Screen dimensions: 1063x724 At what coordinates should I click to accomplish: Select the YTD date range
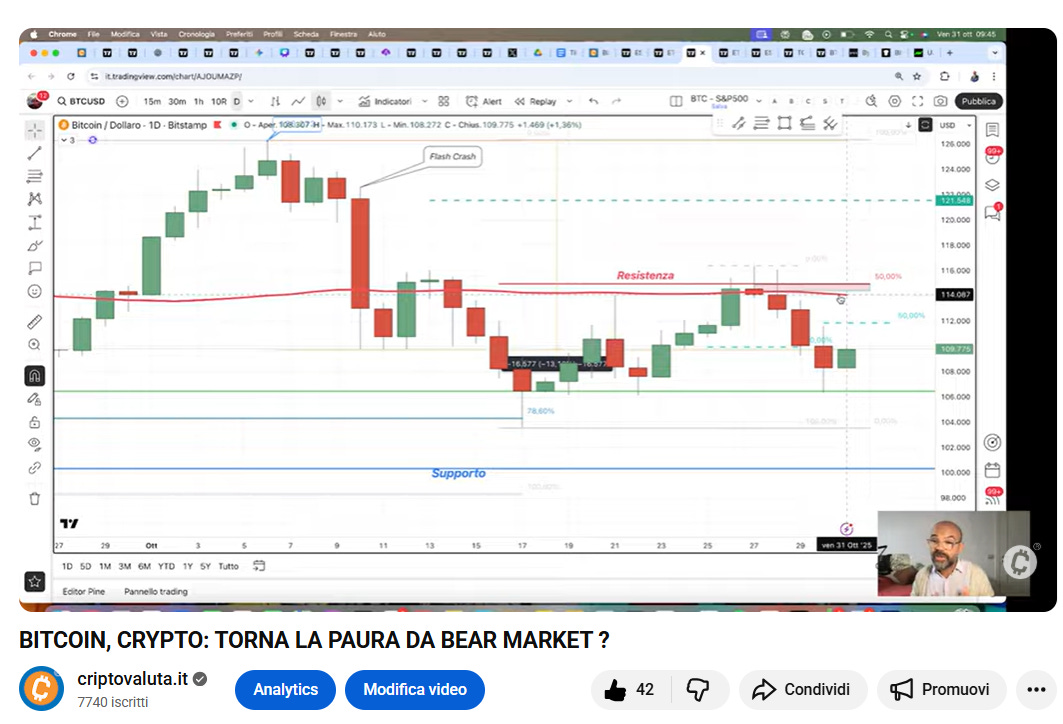tap(166, 566)
